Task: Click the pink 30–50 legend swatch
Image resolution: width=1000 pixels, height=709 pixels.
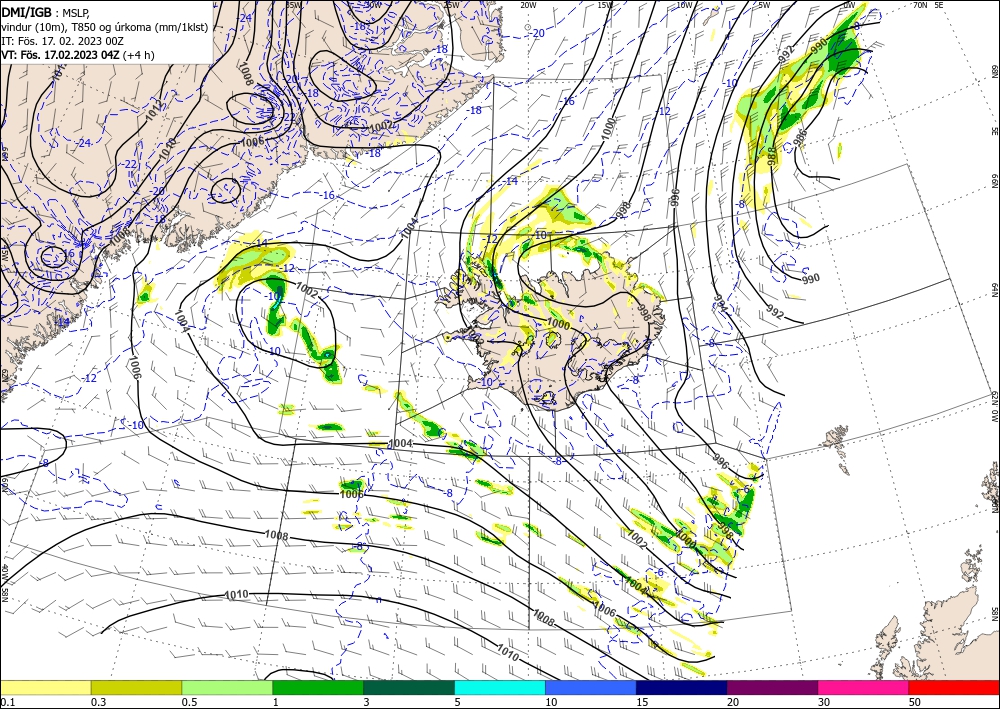Action: pos(864,687)
